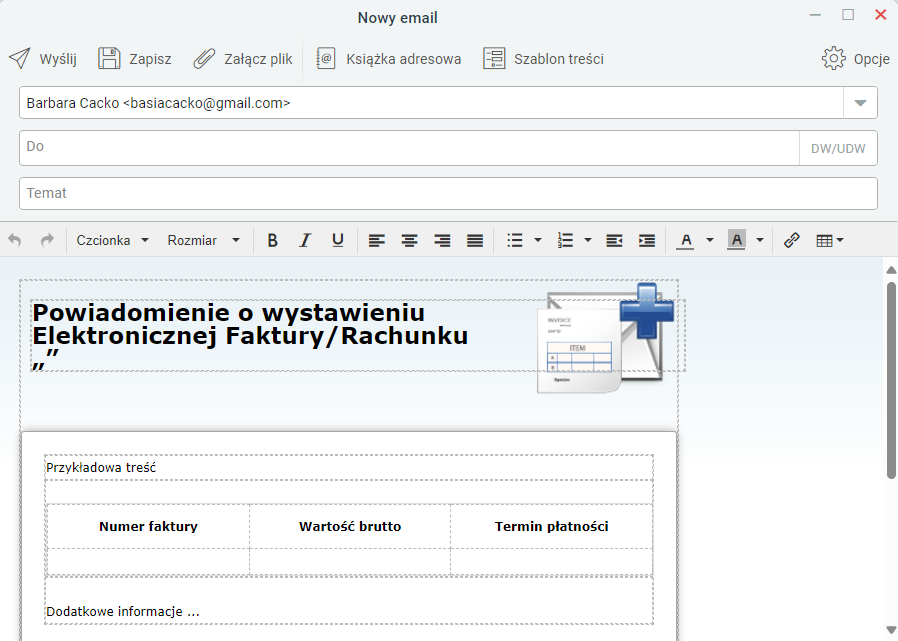
Task: Open the Rozmiar size dropdown
Action: point(203,240)
